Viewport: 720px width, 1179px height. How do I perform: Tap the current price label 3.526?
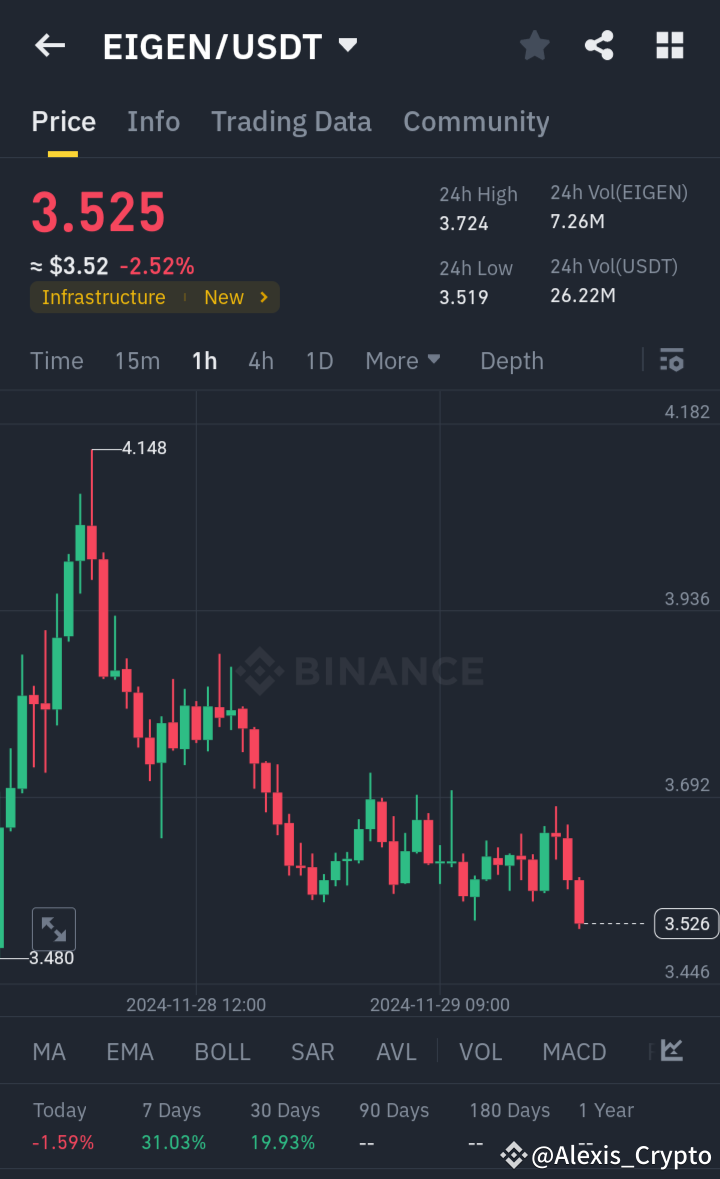click(x=685, y=923)
